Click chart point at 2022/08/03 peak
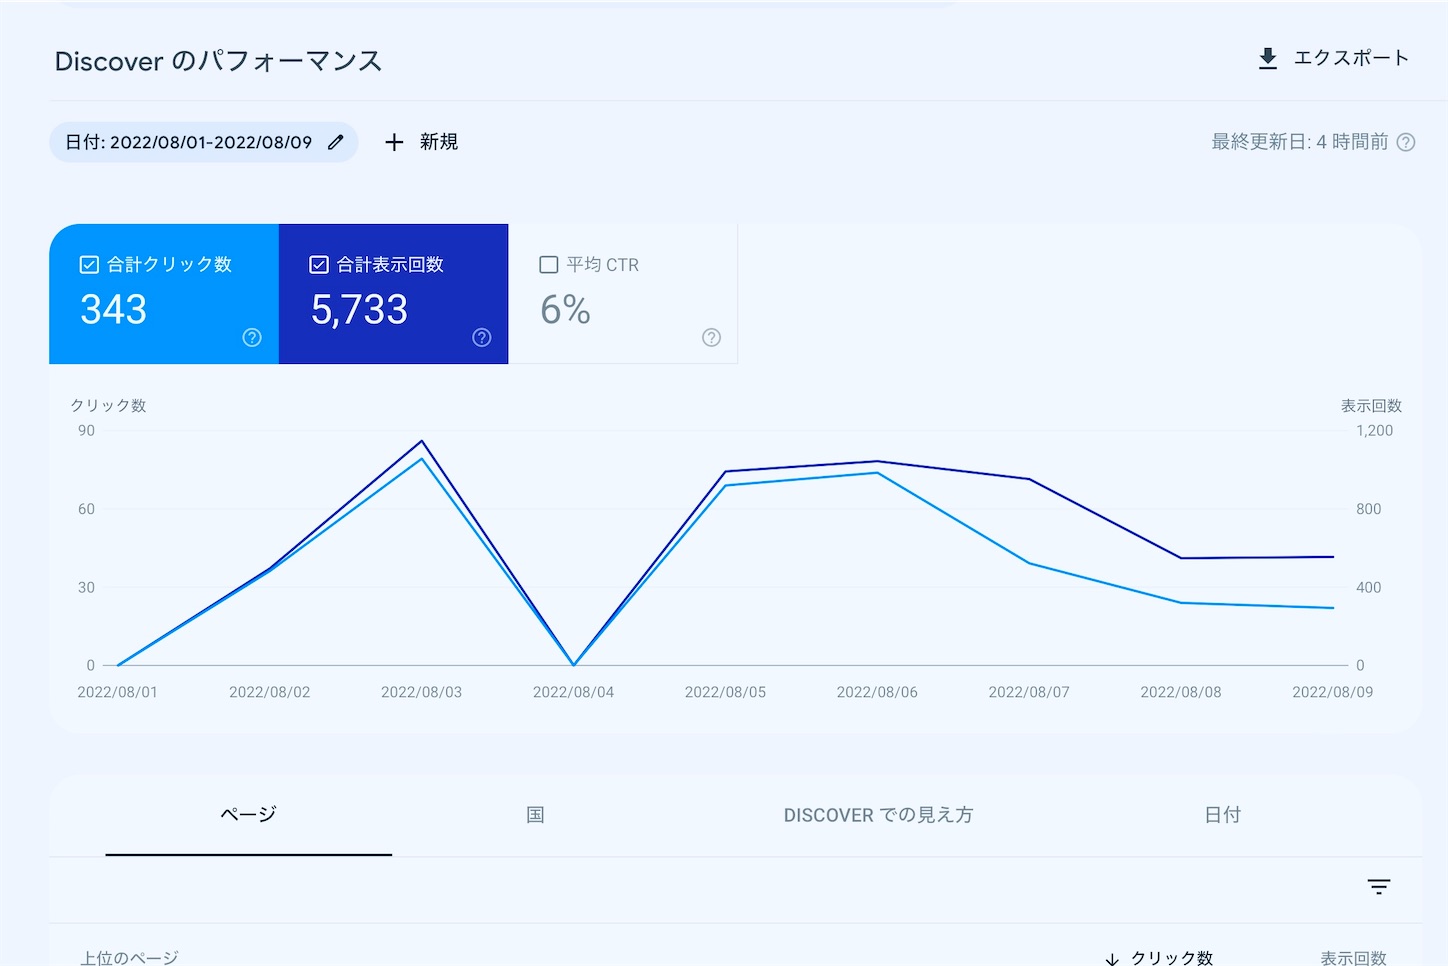Viewport: 1448px width, 966px height. pyautogui.click(x=422, y=441)
